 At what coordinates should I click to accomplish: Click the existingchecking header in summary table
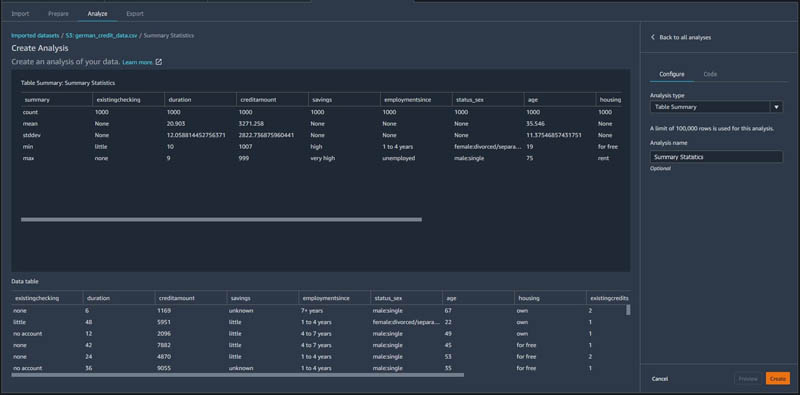click(x=118, y=100)
